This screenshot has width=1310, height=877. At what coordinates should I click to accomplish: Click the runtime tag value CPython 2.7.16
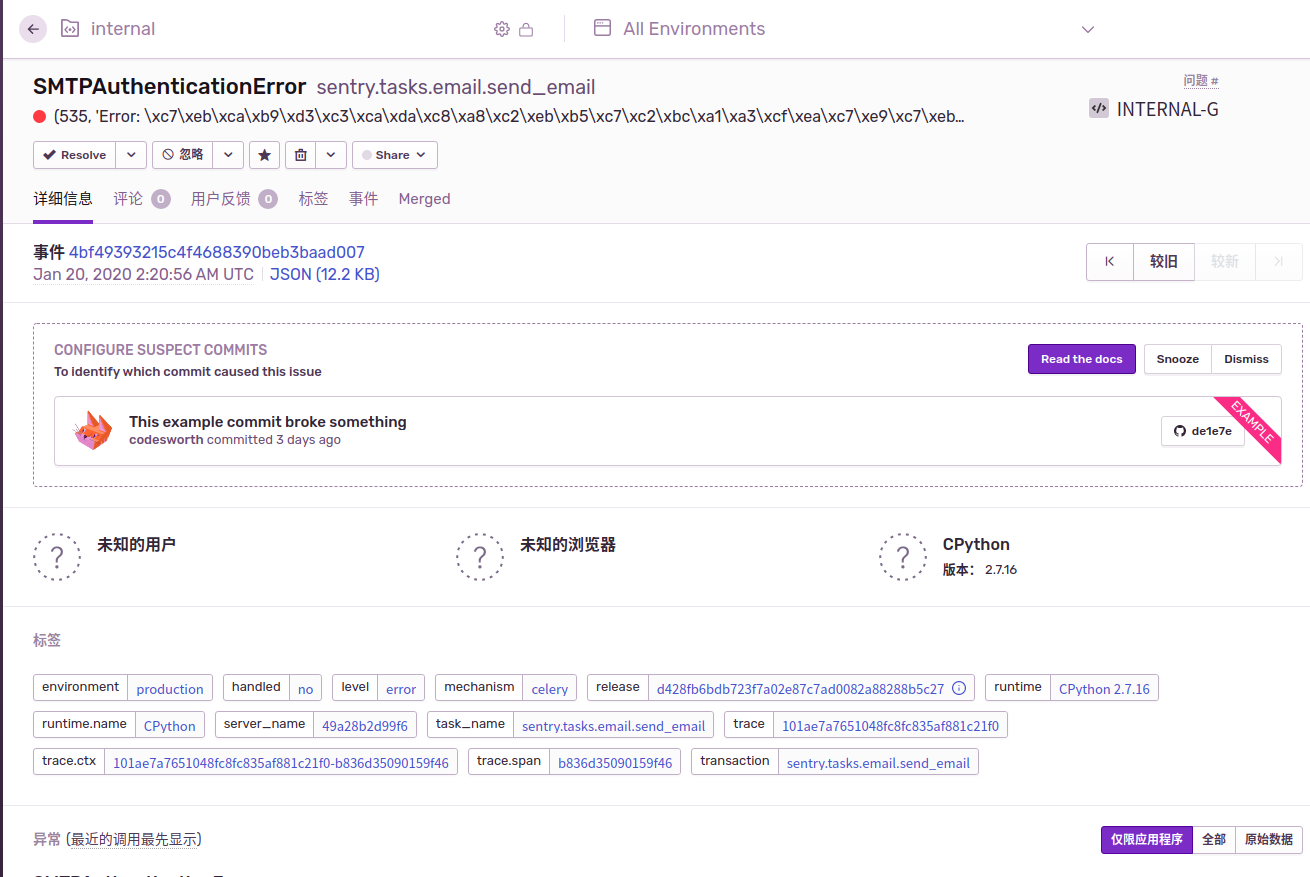point(1104,689)
